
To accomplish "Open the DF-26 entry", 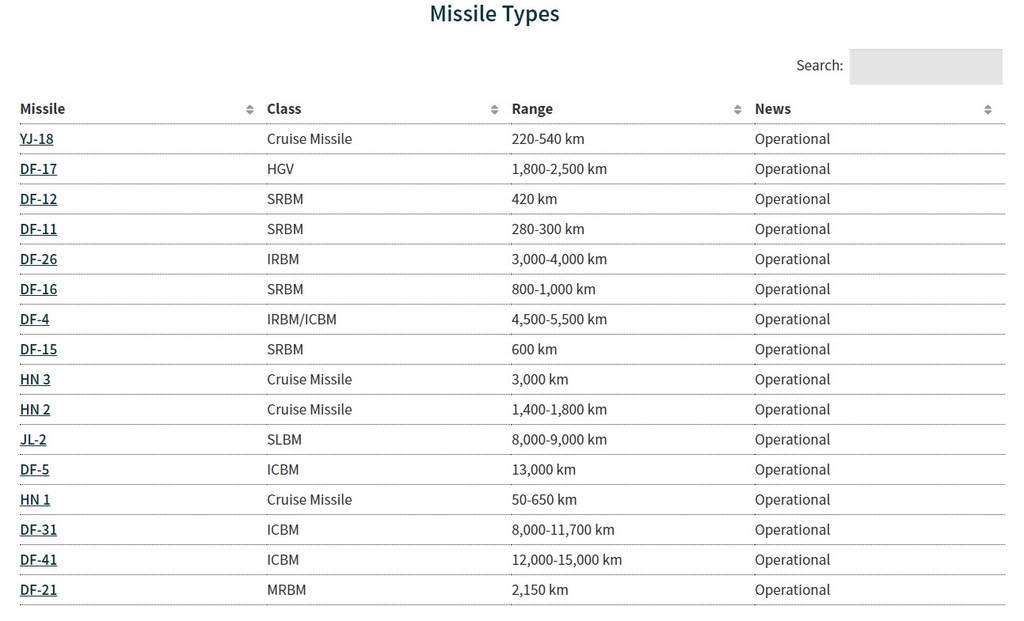I will pos(38,259).
